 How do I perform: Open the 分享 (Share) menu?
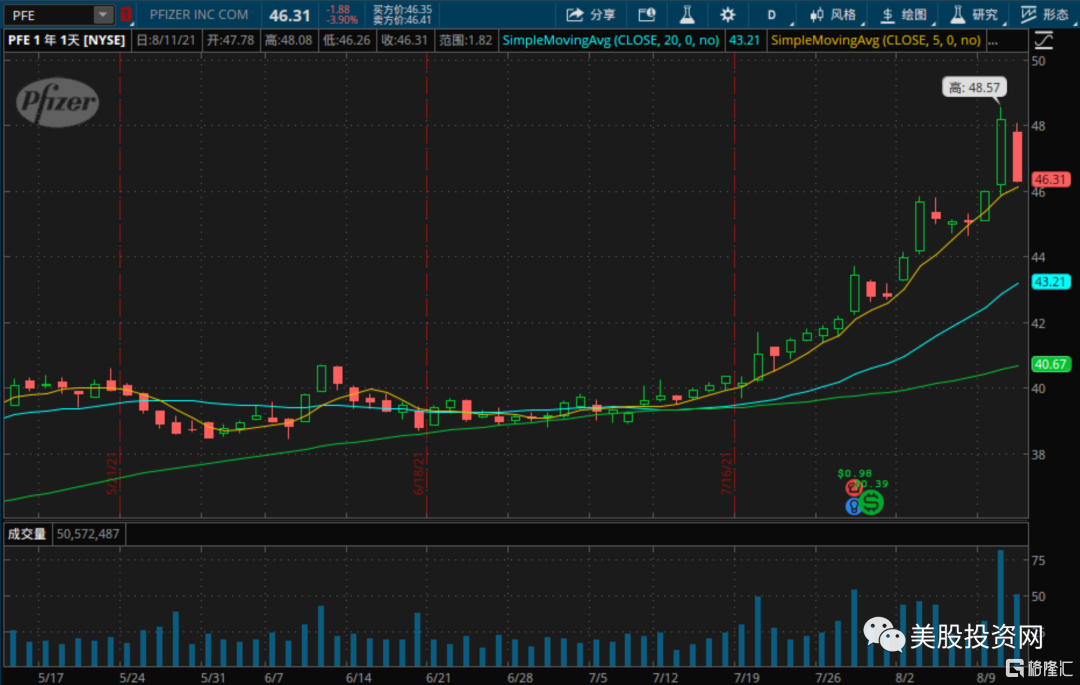[x=591, y=15]
